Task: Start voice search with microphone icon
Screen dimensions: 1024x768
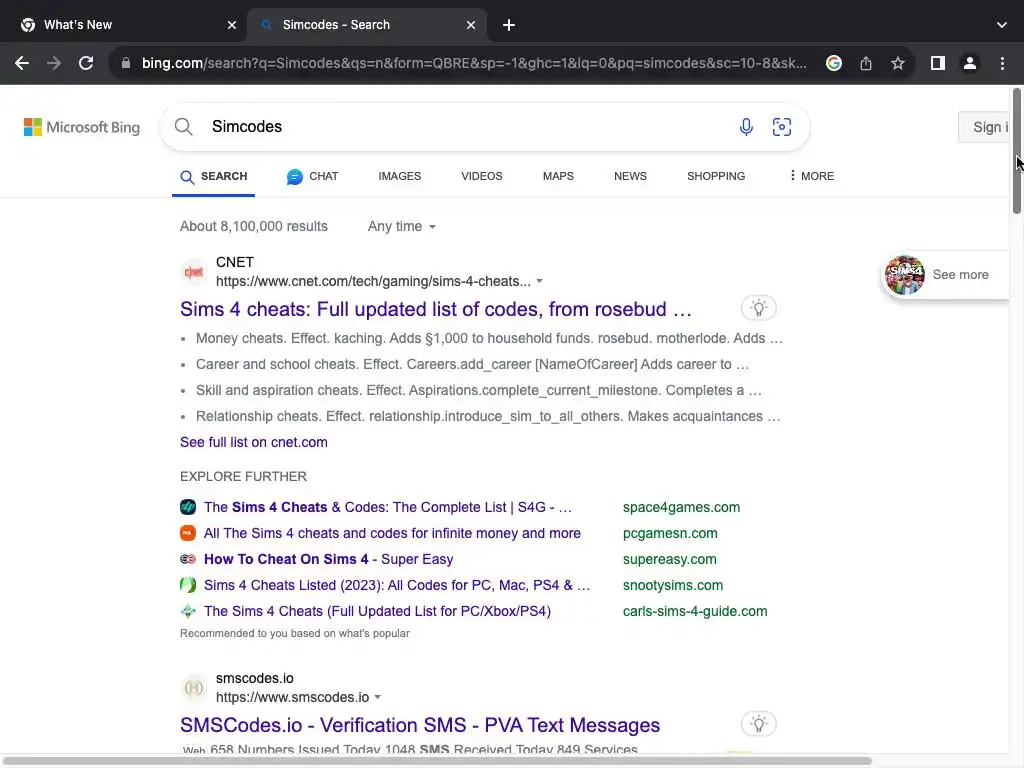Action: point(746,127)
